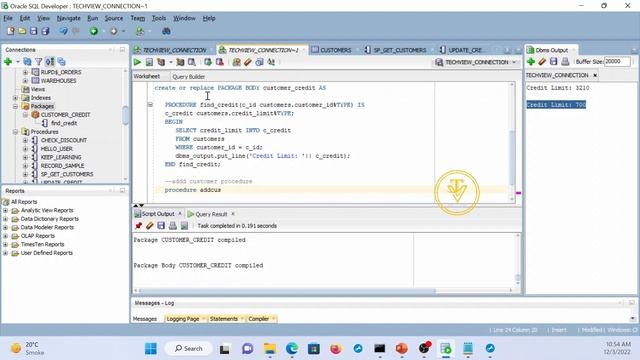Expand the Indexes tree node
This screenshot has height=360, width=640.
[x=16, y=98]
